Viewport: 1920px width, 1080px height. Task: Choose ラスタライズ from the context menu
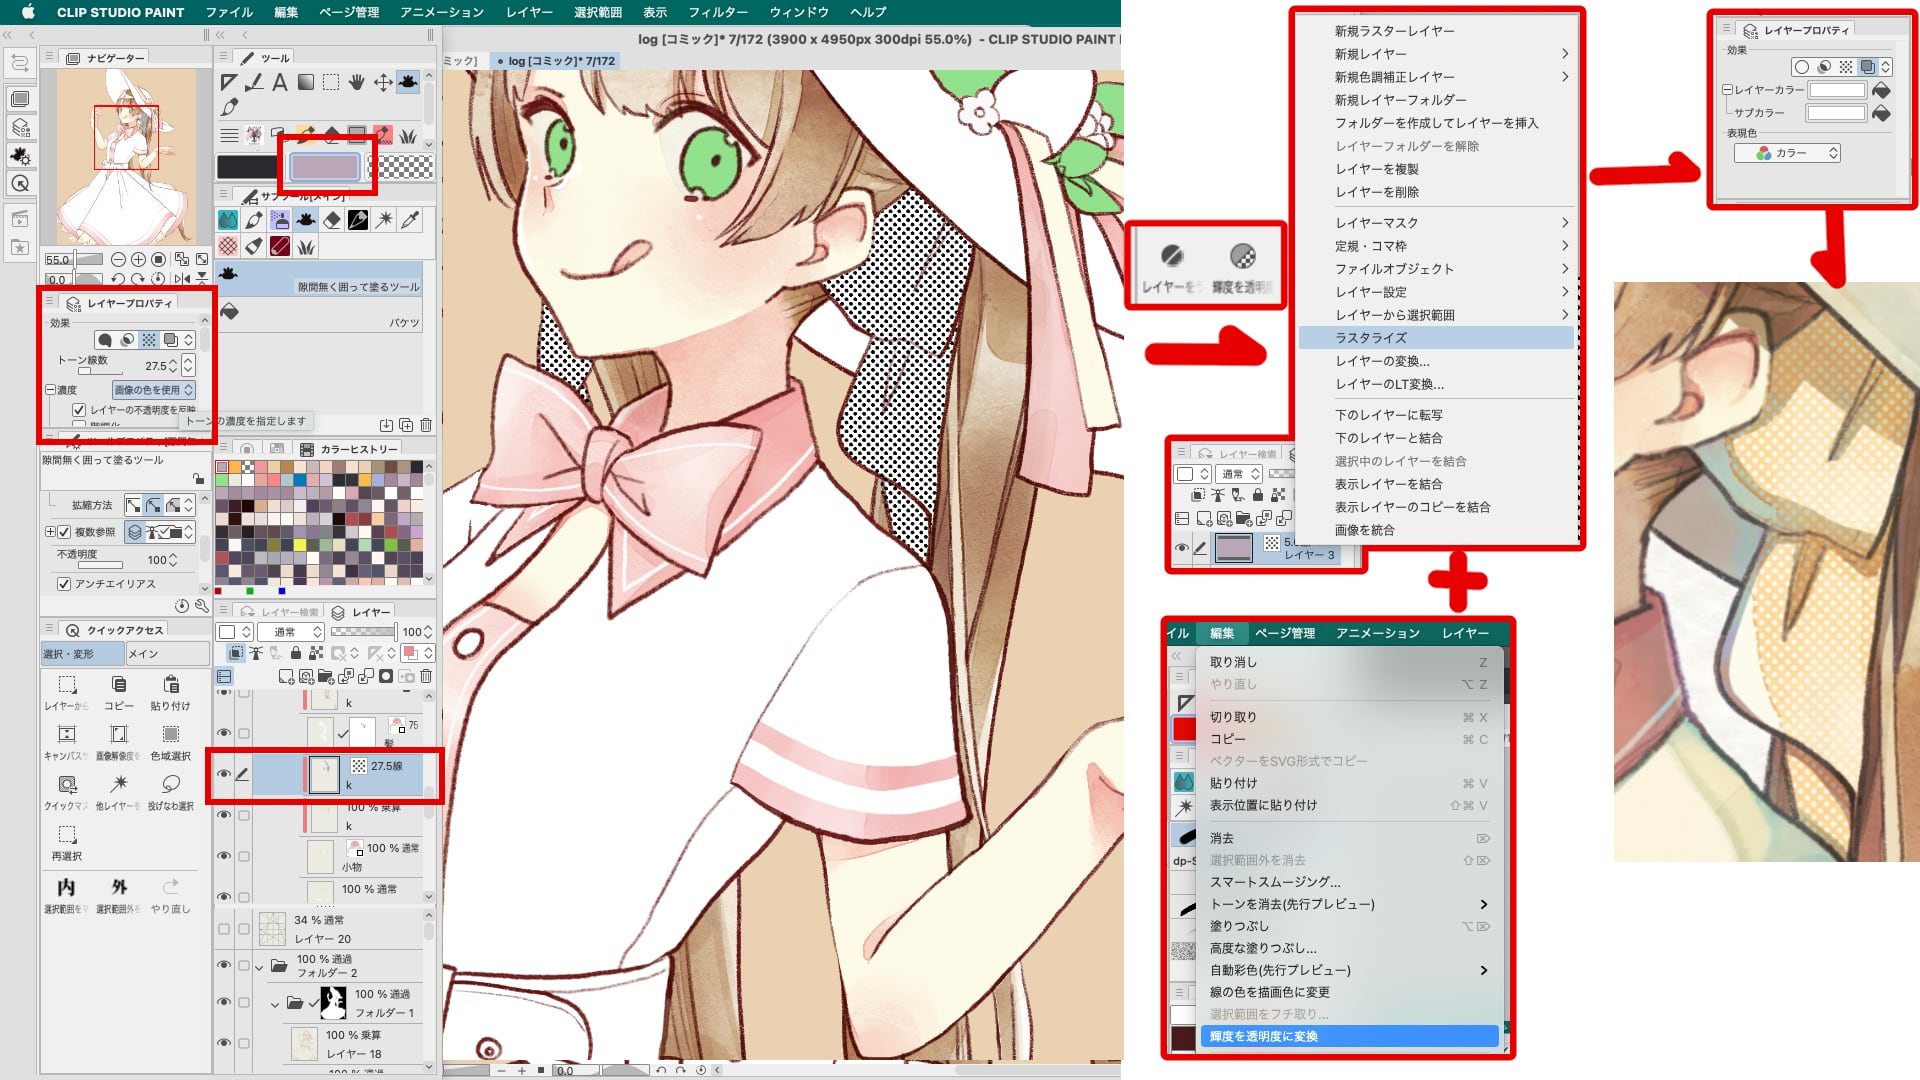[1436, 338]
